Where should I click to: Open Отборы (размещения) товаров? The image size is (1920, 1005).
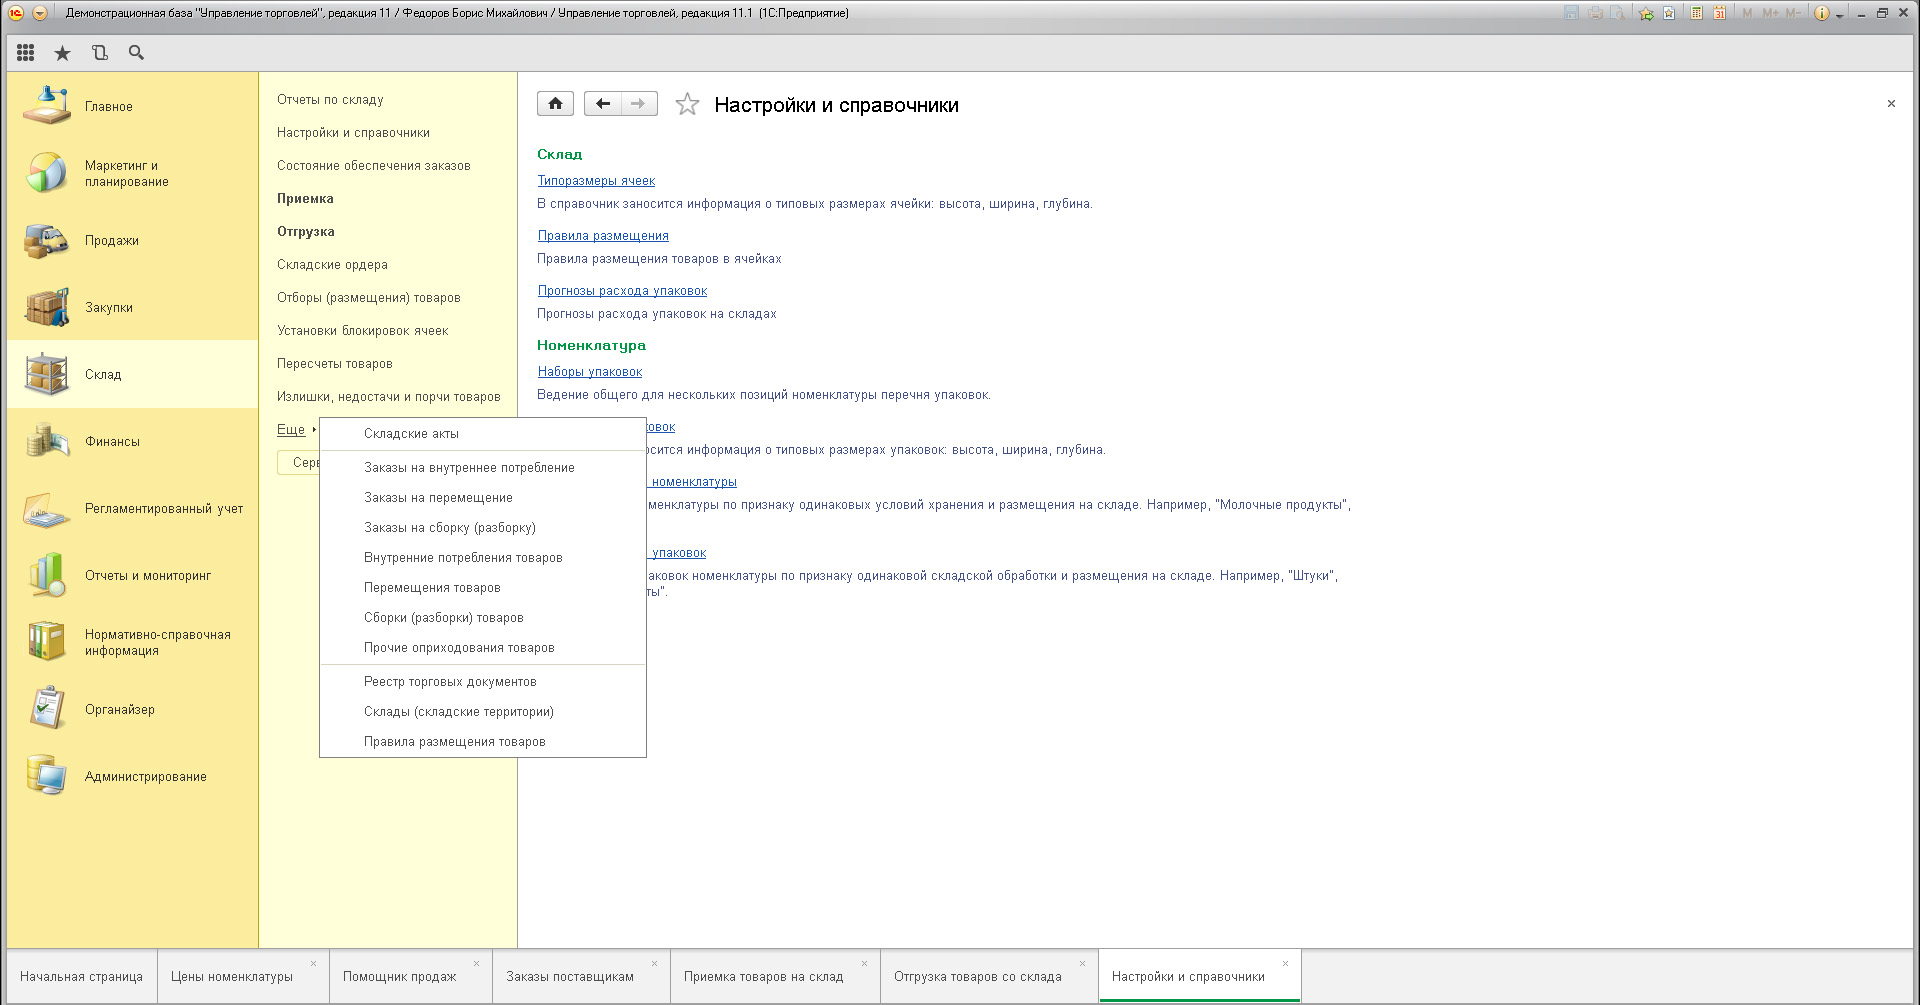369,297
